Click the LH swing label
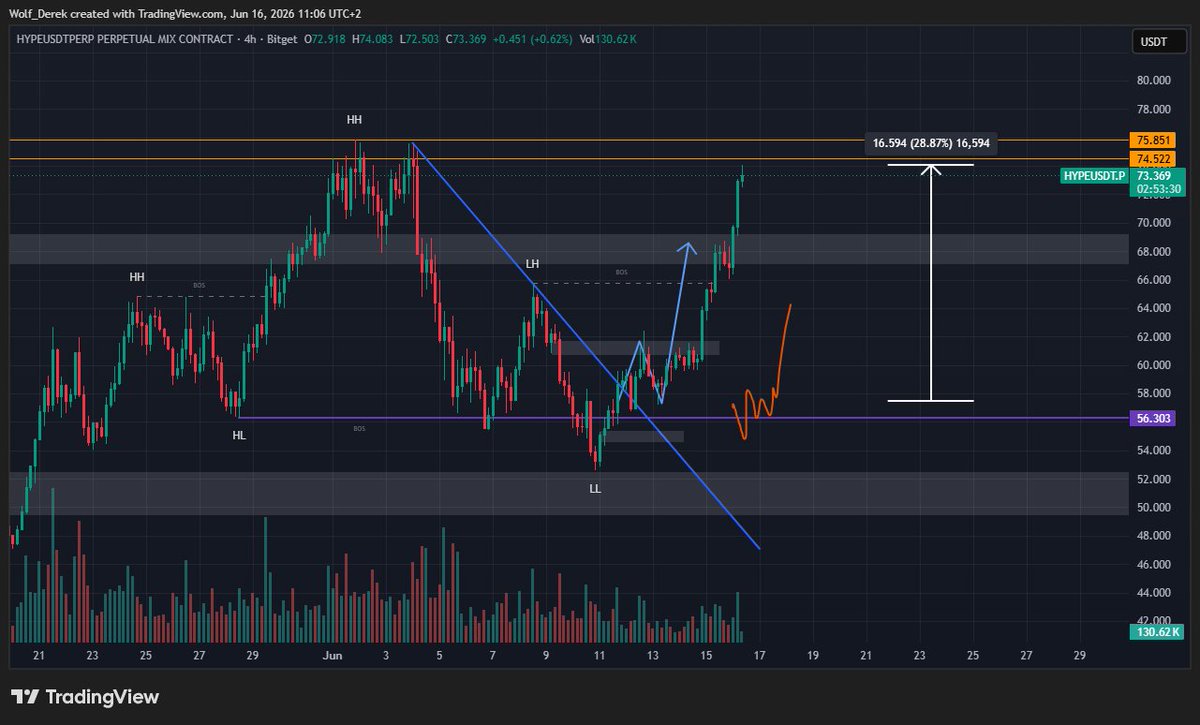 [x=533, y=264]
